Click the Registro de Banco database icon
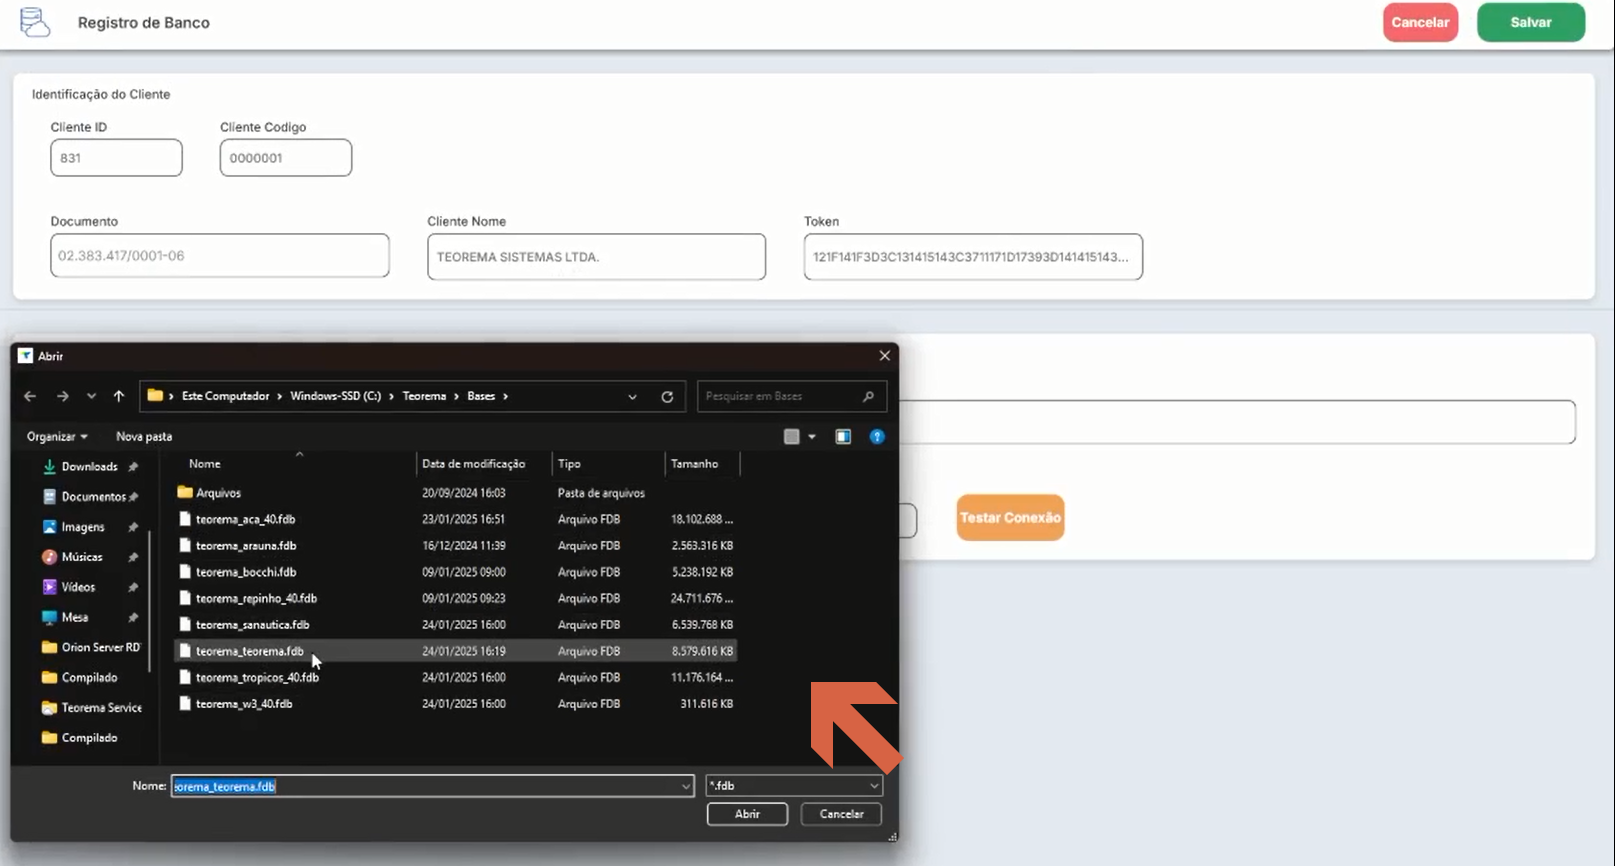1615x866 pixels. coord(35,22)
